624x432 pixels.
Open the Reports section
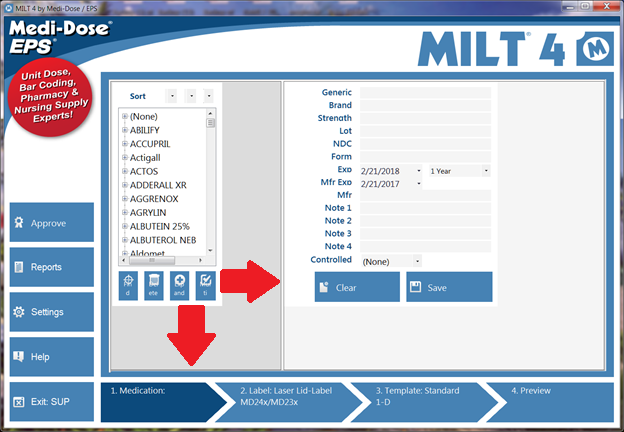tap(52, 267)
